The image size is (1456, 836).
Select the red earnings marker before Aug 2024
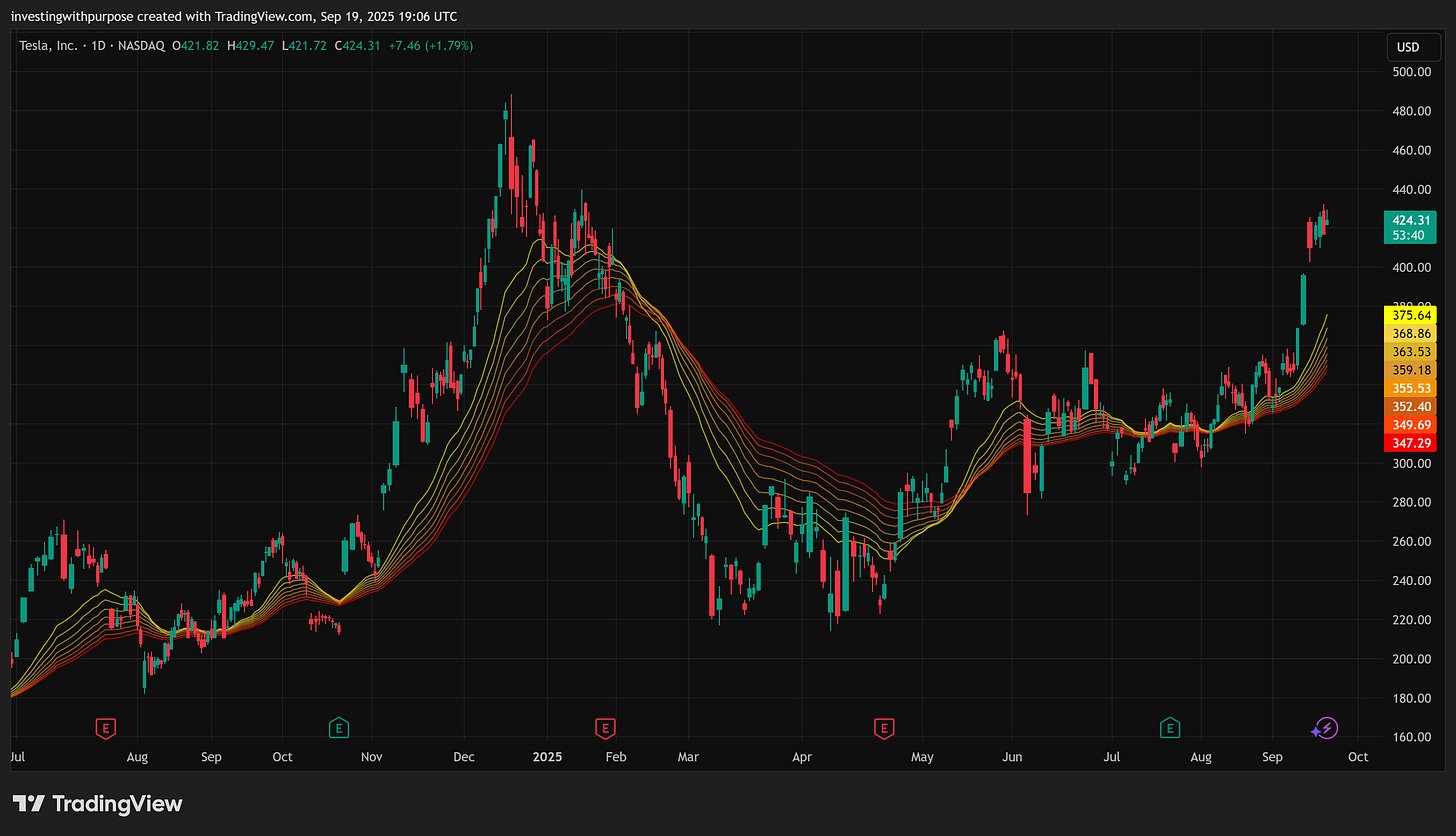pos(104,728)
